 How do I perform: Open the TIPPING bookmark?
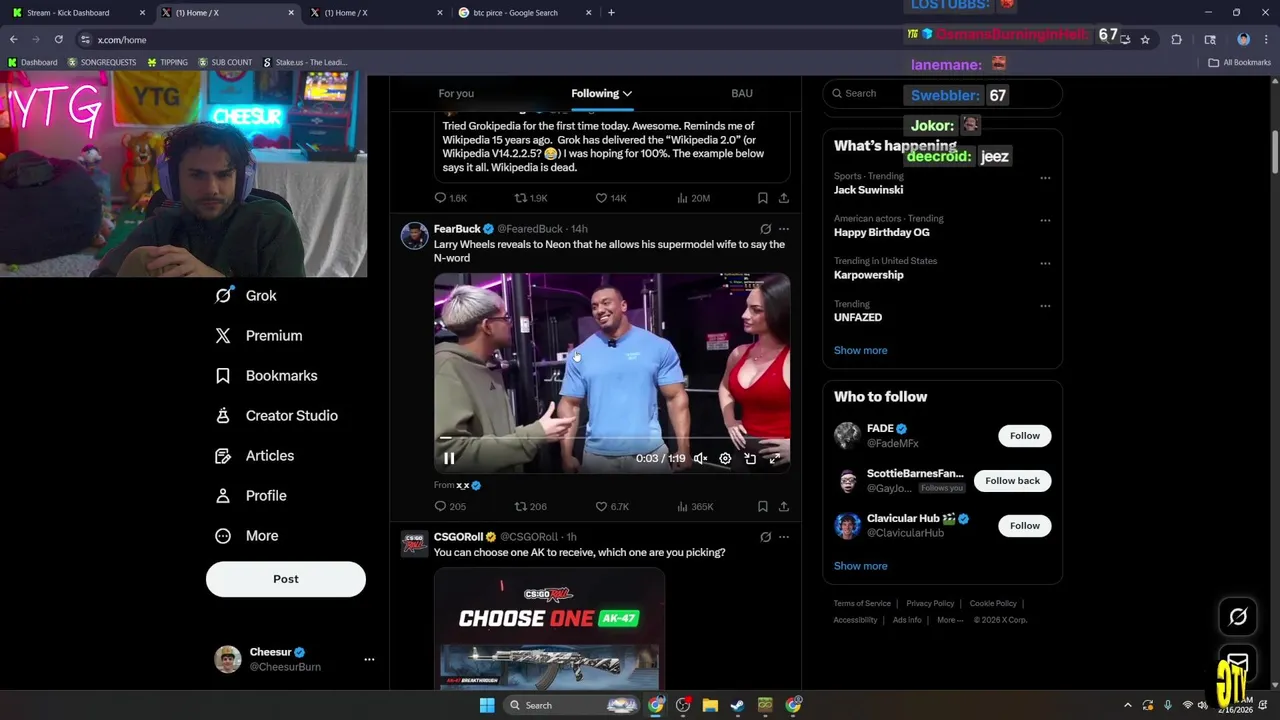[167, 62]
